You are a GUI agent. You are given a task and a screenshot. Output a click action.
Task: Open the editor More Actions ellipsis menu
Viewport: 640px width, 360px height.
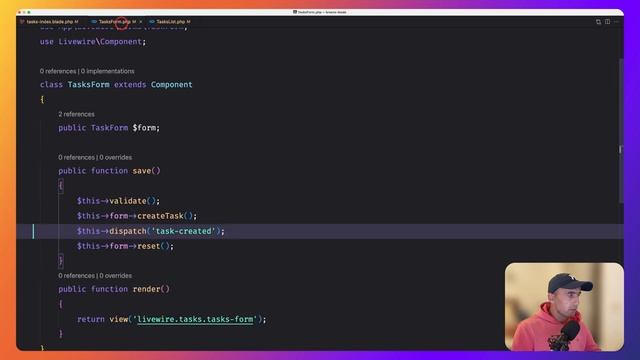point(616,22)
